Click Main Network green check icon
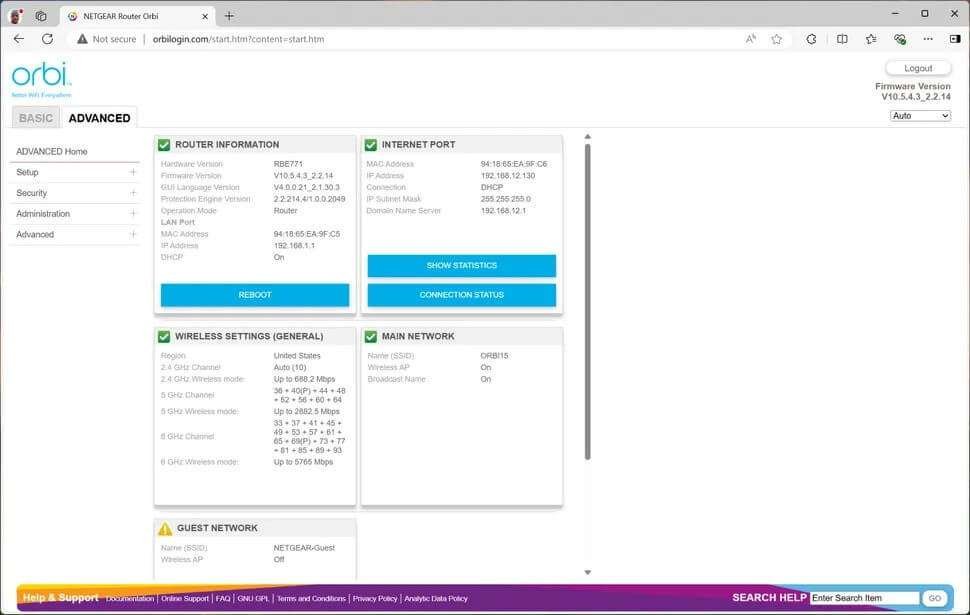Screen dimensions: 970x615 (371, 337)
